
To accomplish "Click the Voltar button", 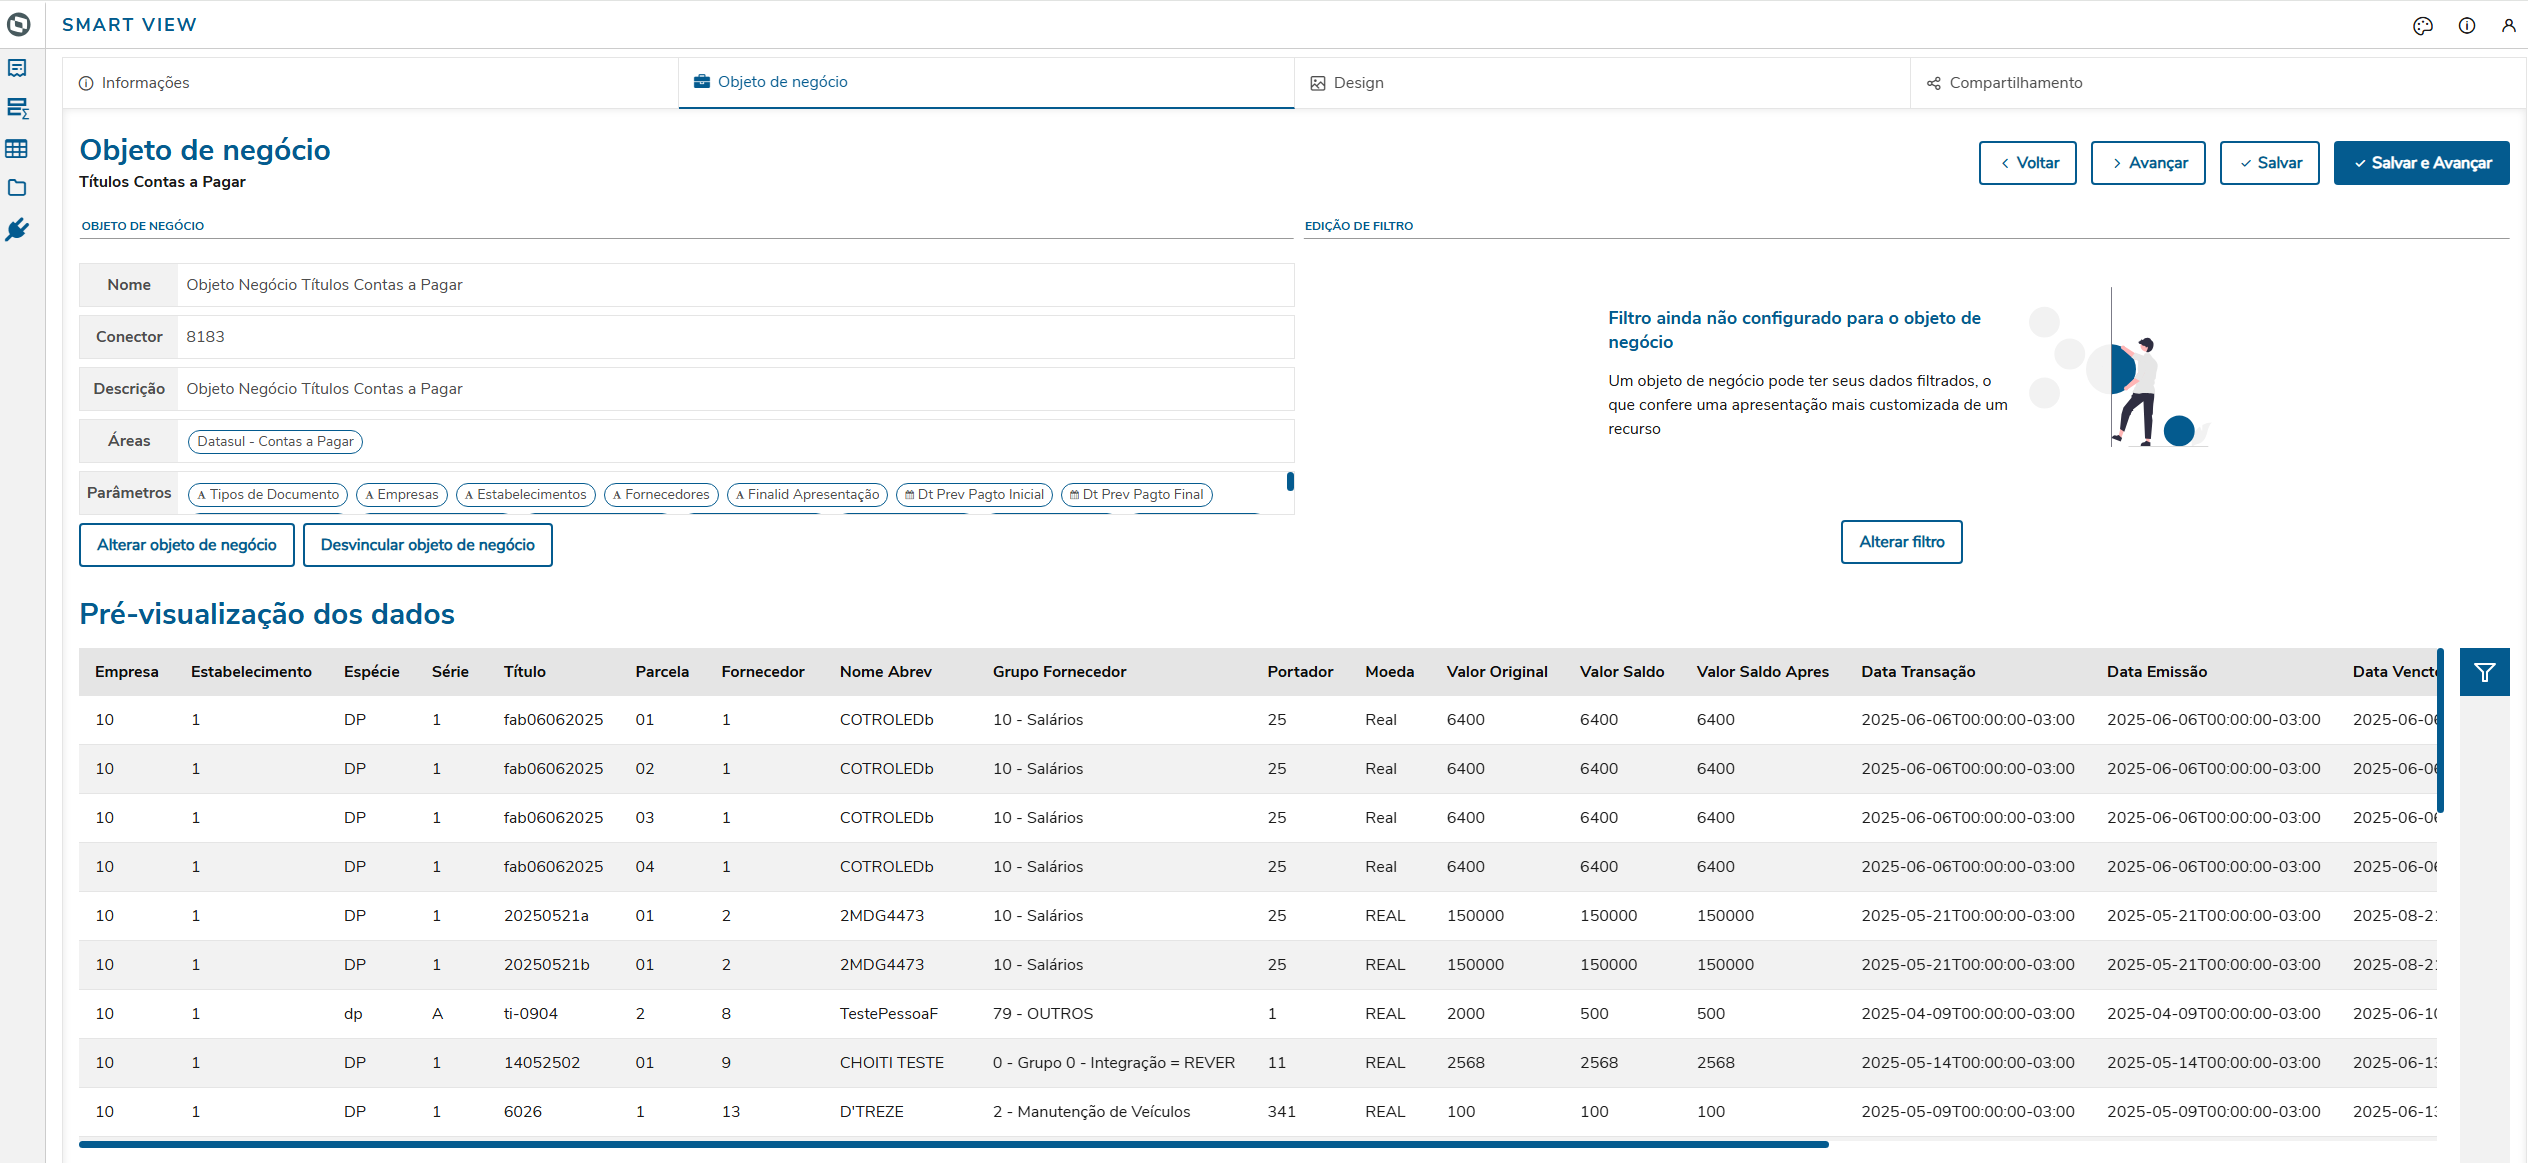I will coord(2027,163).
